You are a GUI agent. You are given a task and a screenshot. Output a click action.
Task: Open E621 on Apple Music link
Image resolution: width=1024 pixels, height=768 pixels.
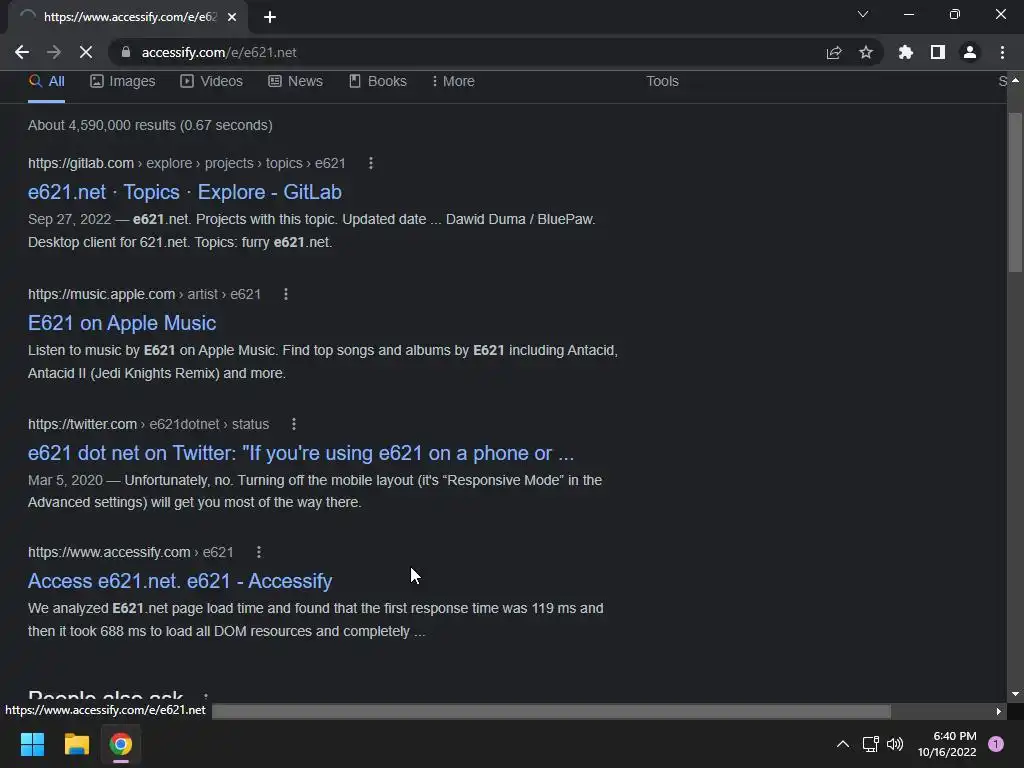[122, 323]
